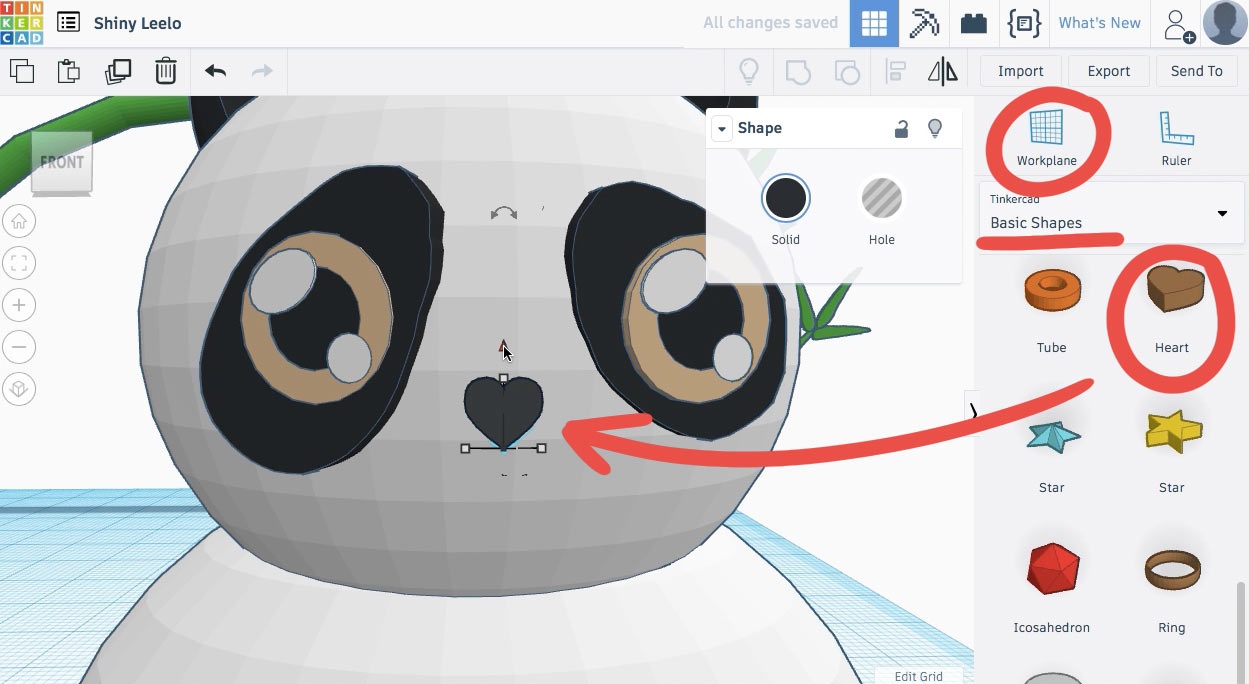
Task: Open What's New
Action: 1099,23
